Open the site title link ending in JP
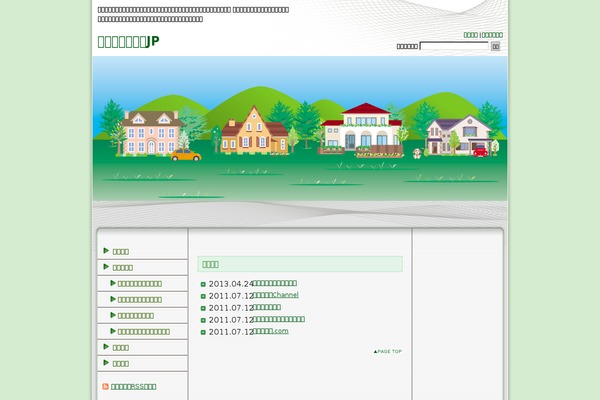 (128, 41)
